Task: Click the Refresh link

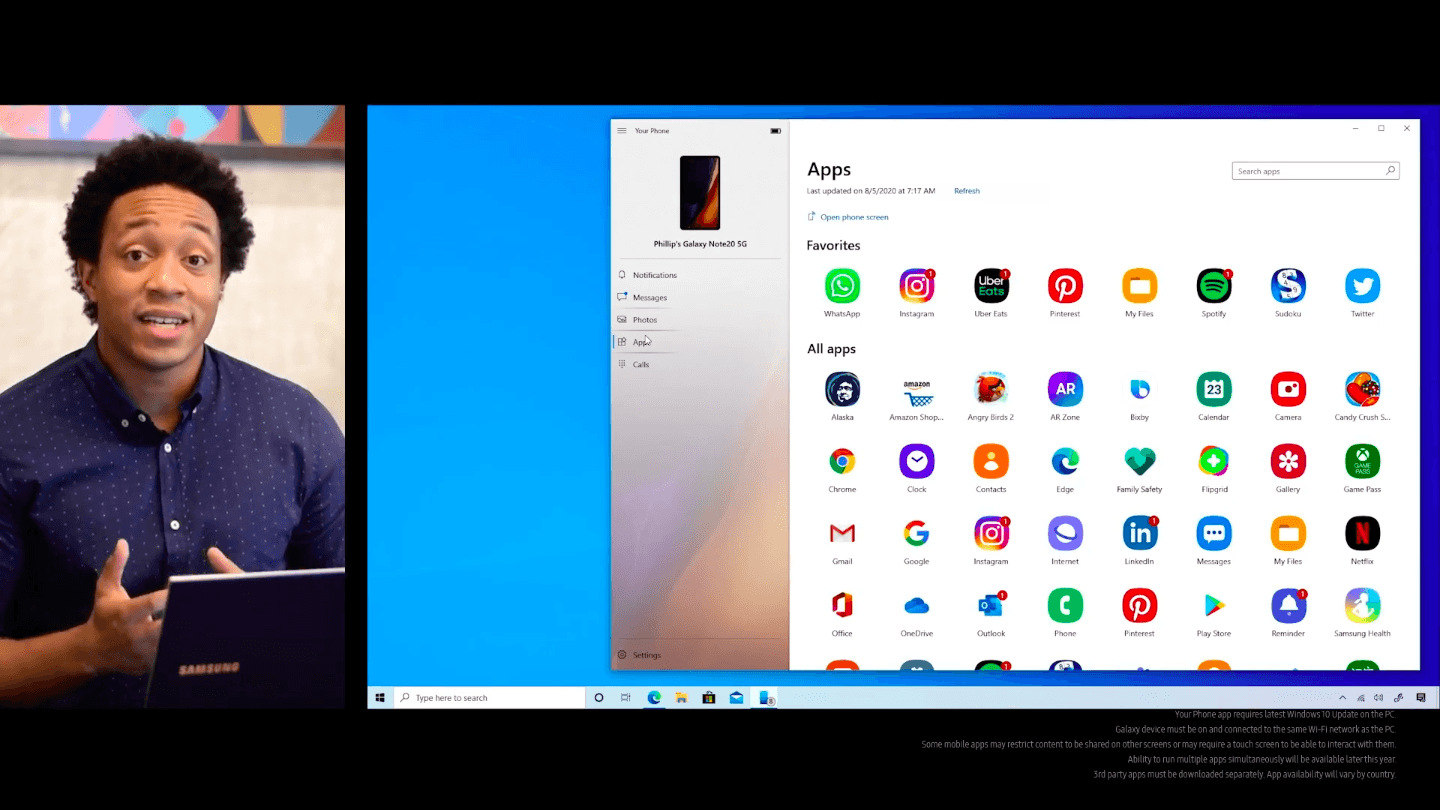Action: coord(966,191)
